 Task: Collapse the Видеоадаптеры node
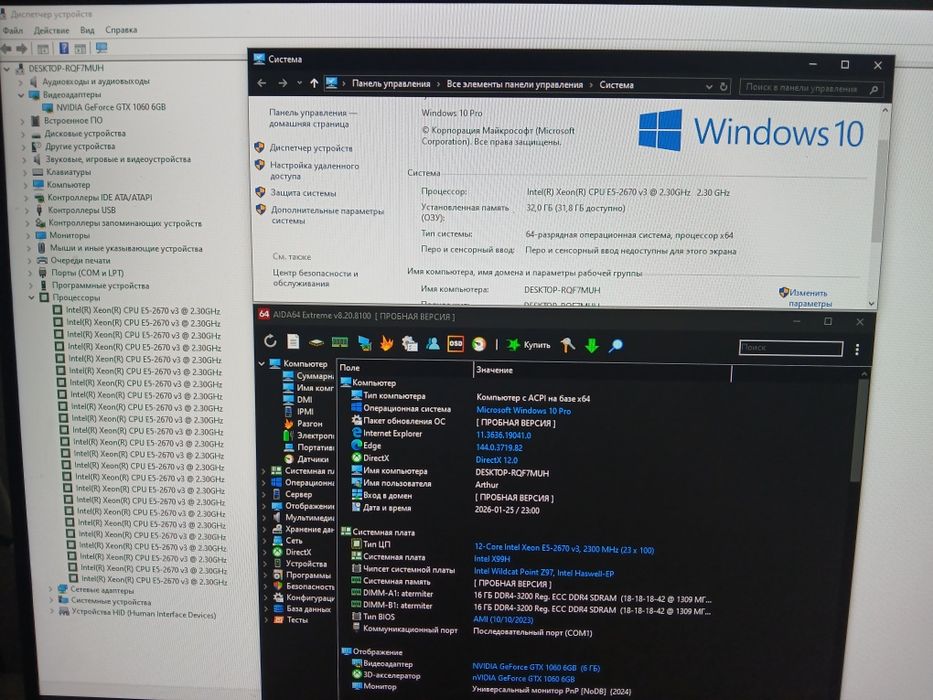tap(21, 95)
